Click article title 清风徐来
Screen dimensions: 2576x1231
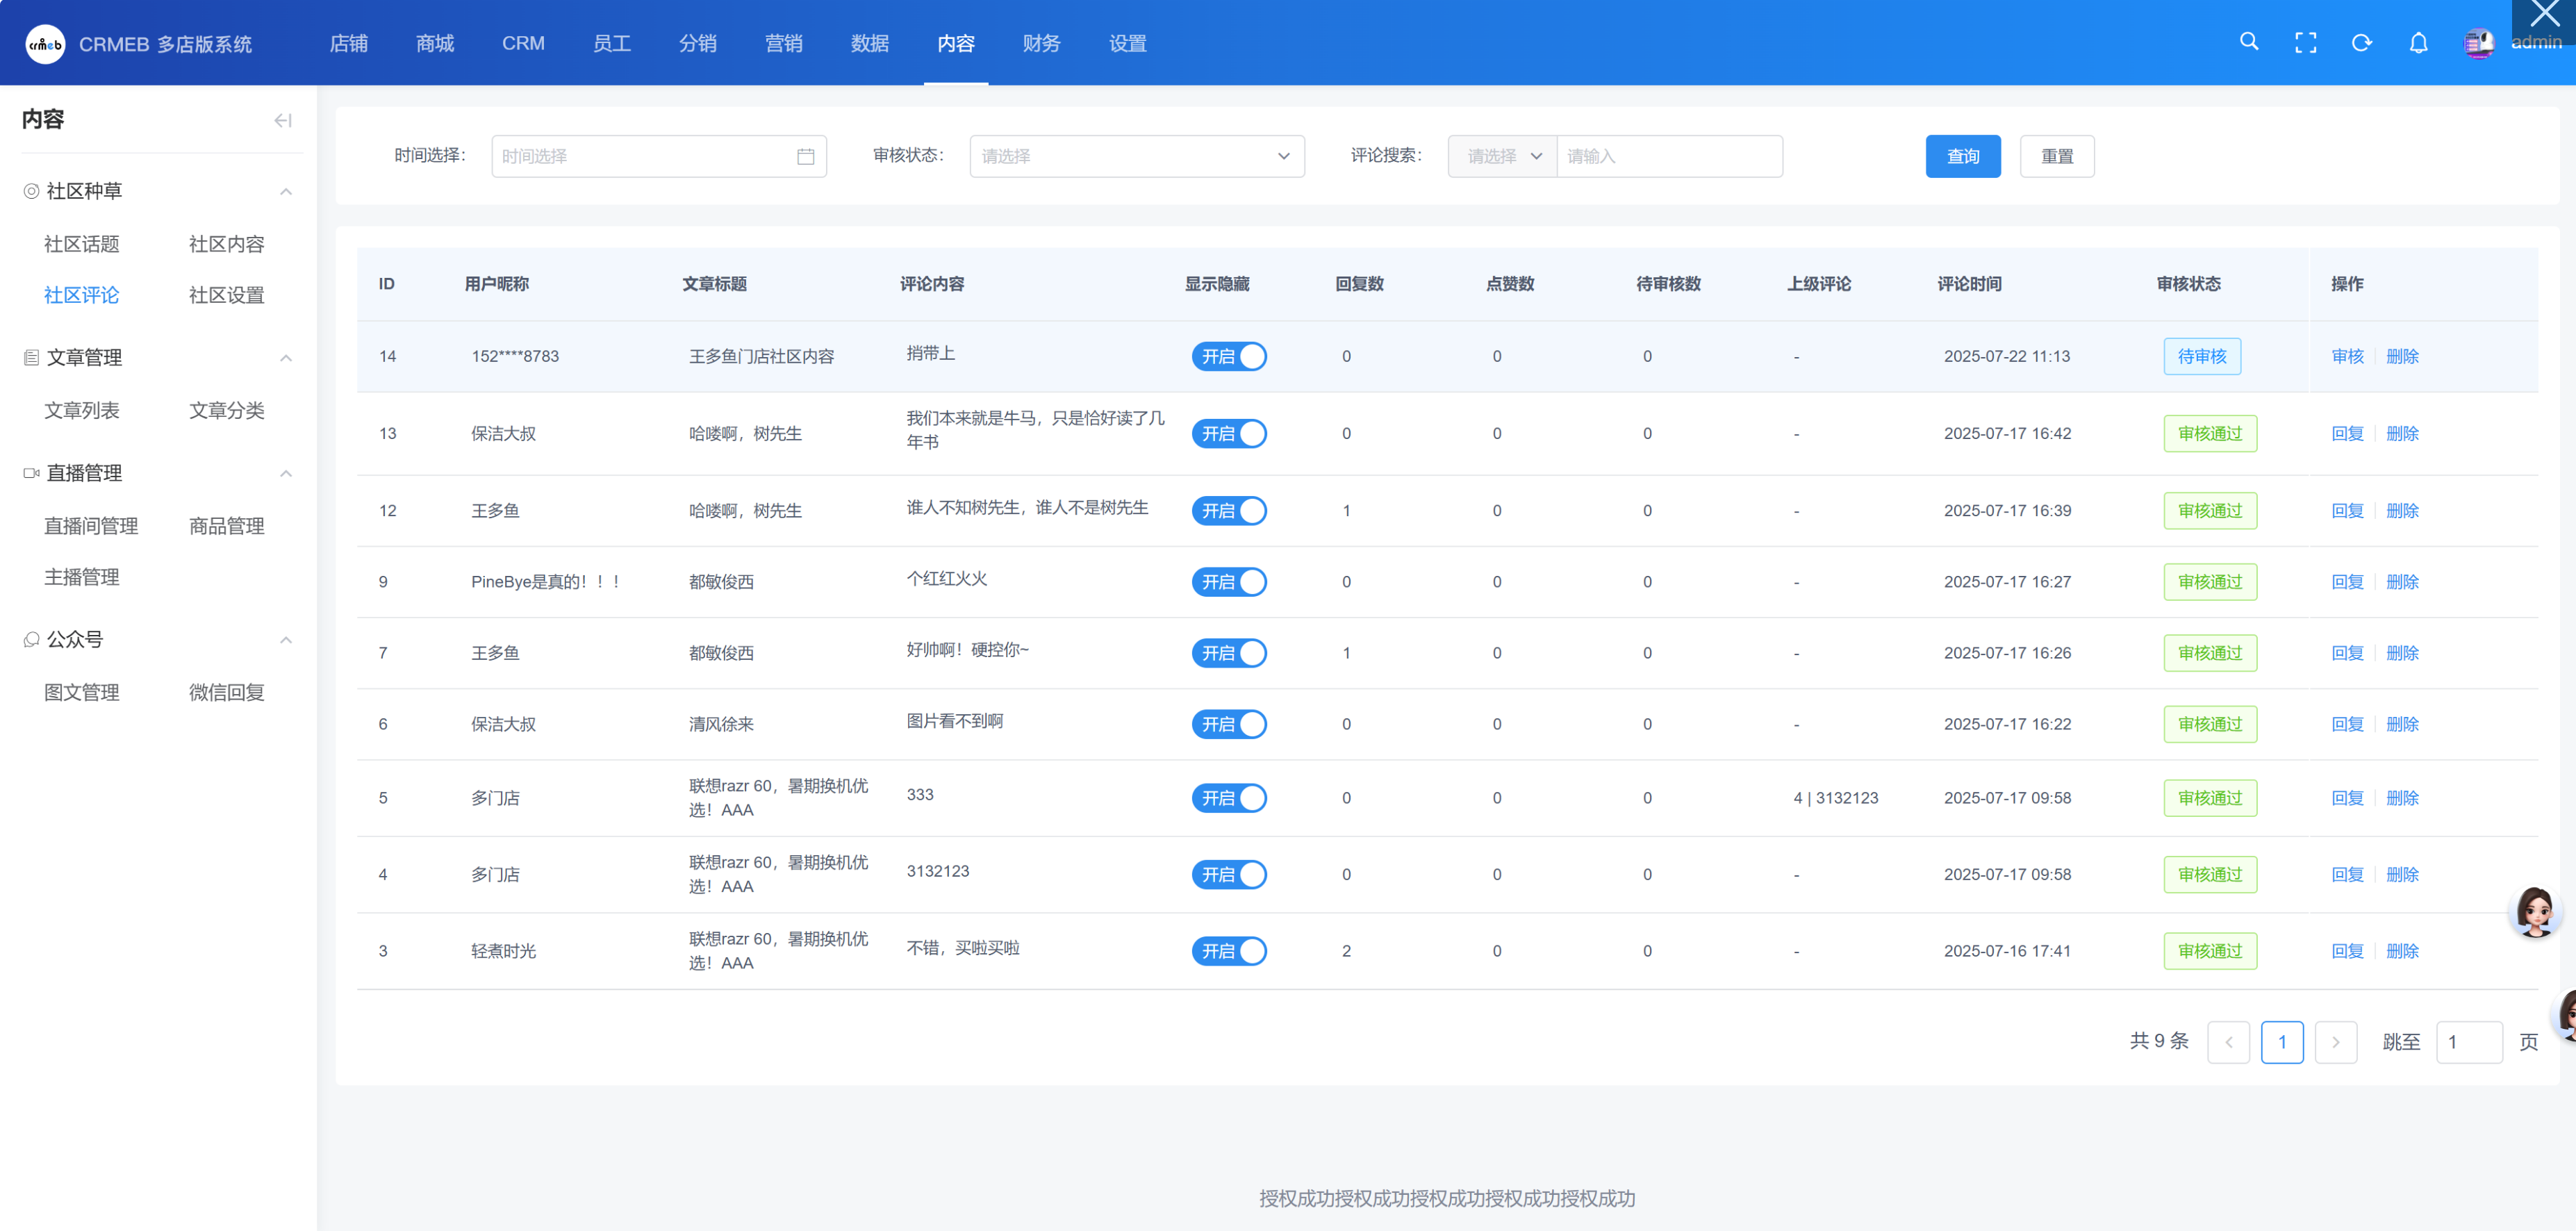point(721,723)
